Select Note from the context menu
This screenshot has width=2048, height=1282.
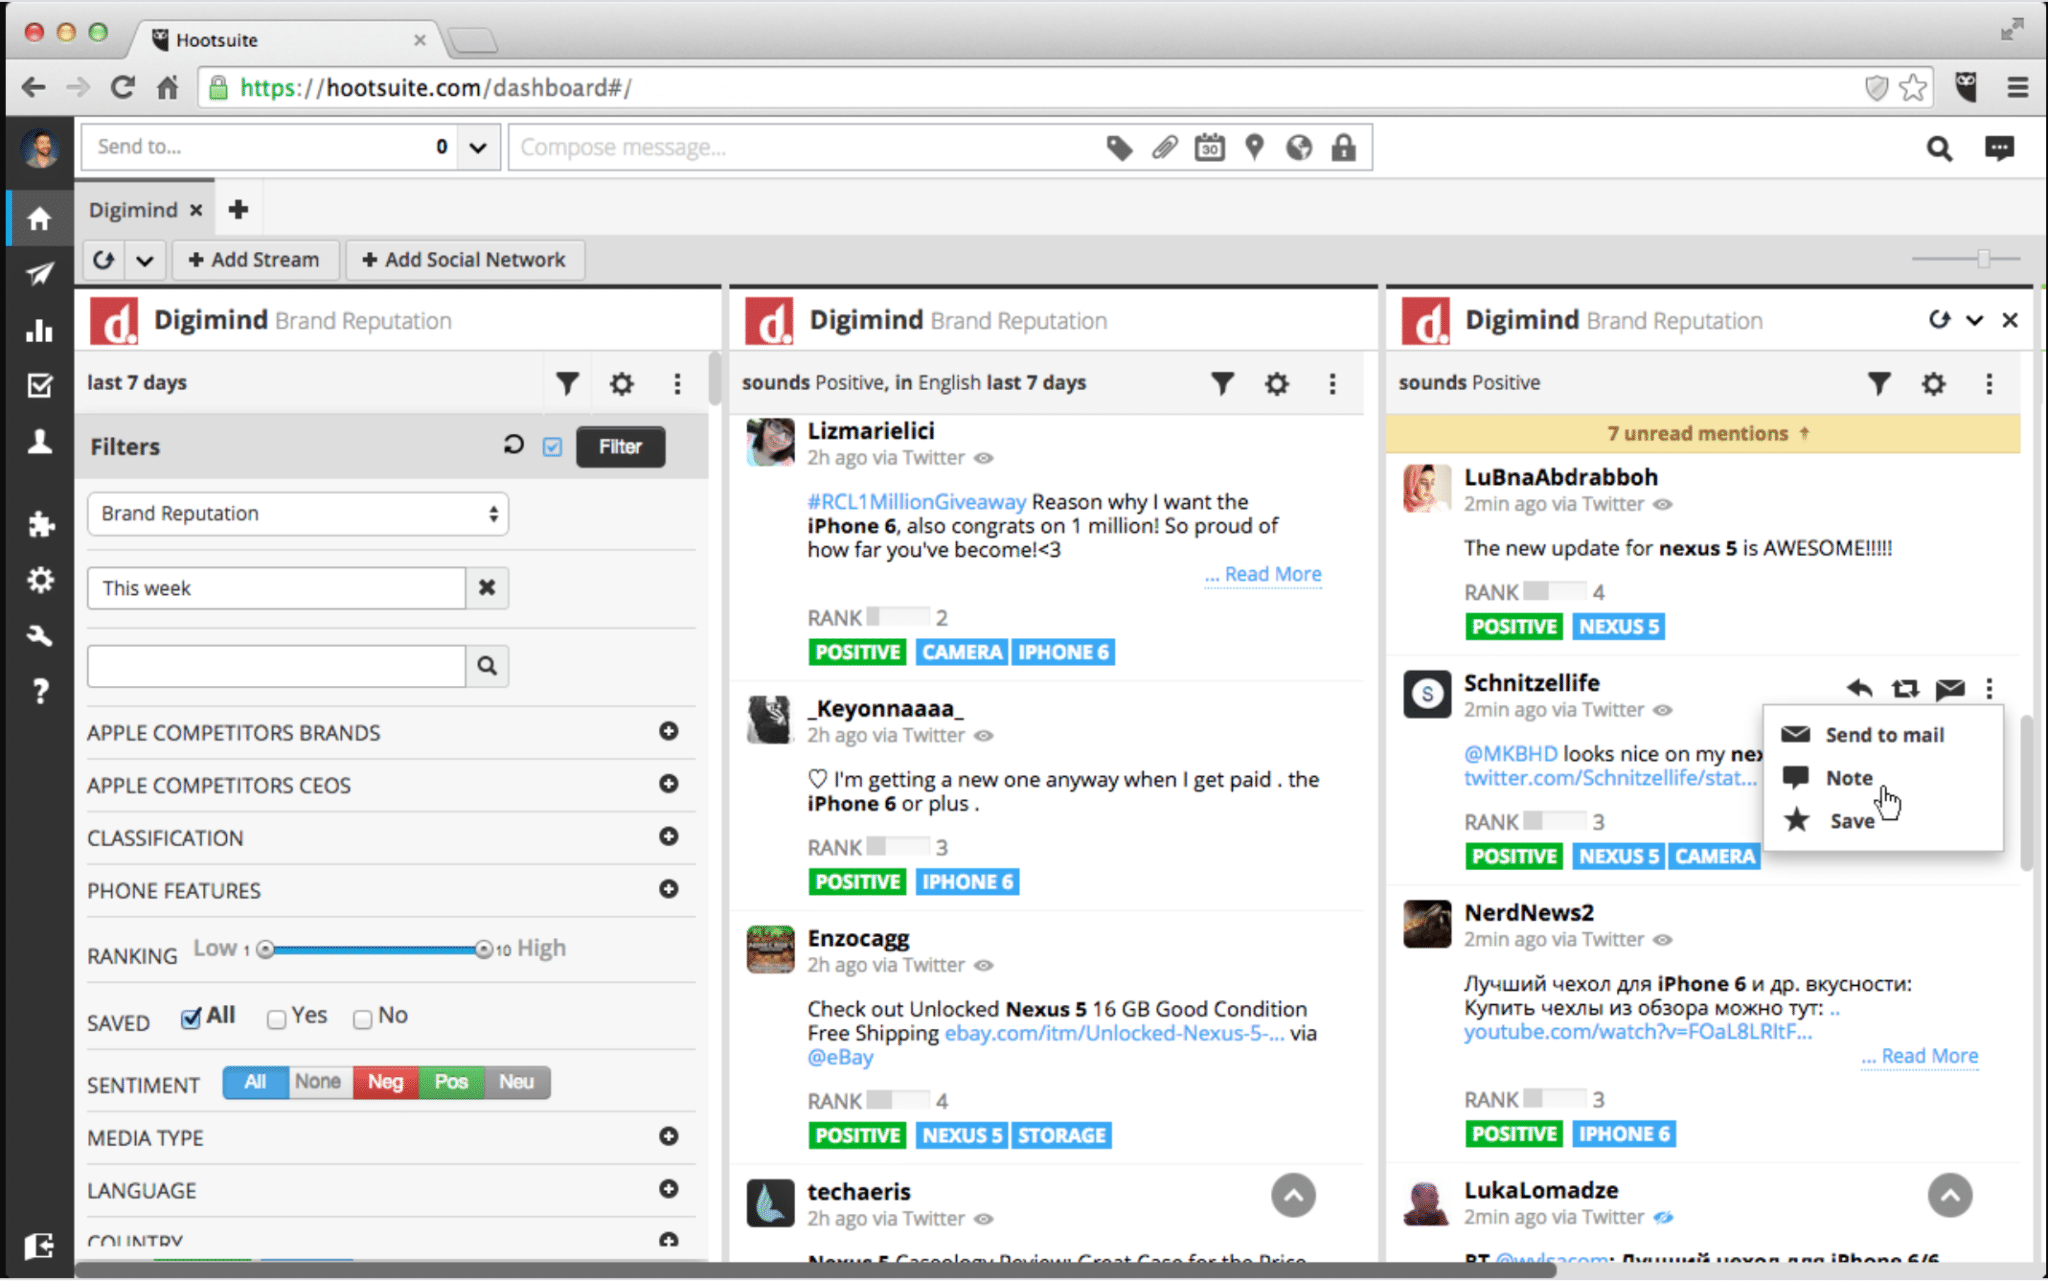click(x=1849, y=777)
